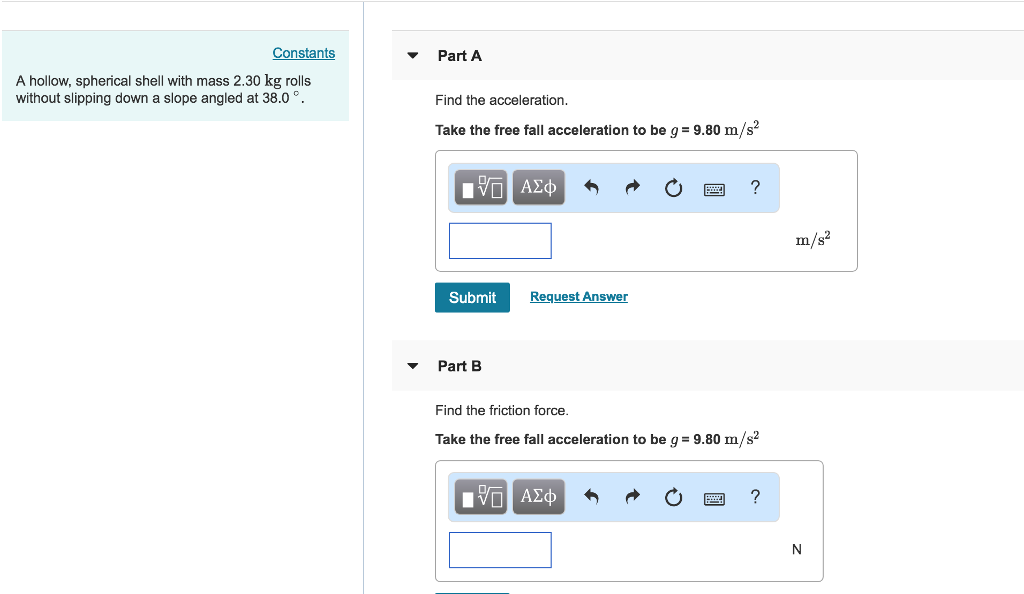The height and width of the screenshot is (594, 1024).
Task: Click redo arrow in Part B toolbar
Action: [632, 497]
